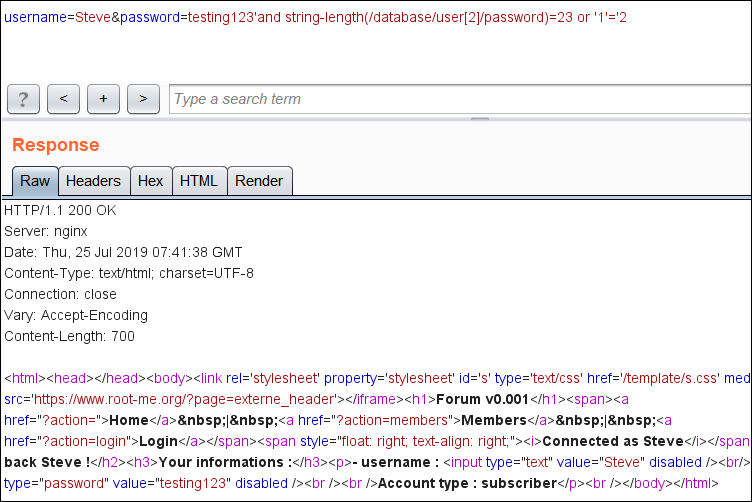Viewport: 752px width, 502px height.
Task: Click the value="testing123" attribute in response
Action: click(x=172, y=483)
